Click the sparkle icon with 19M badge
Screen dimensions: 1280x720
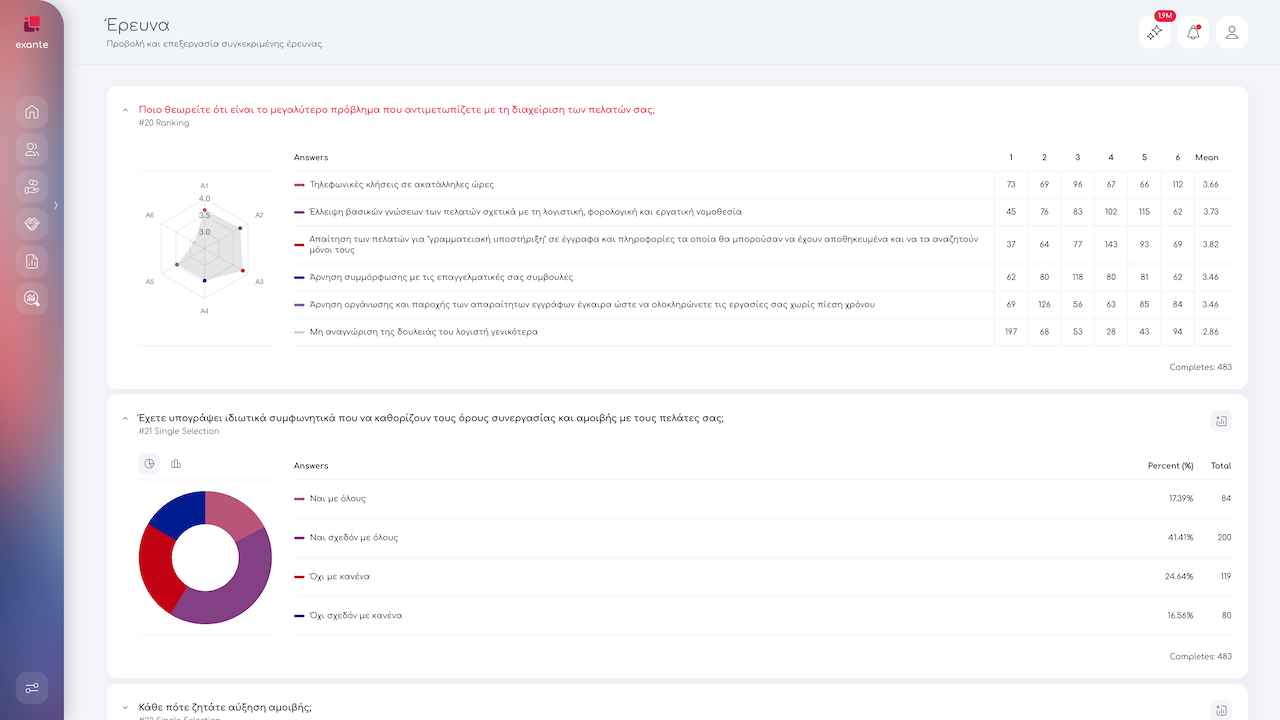tap(1154, 33)
